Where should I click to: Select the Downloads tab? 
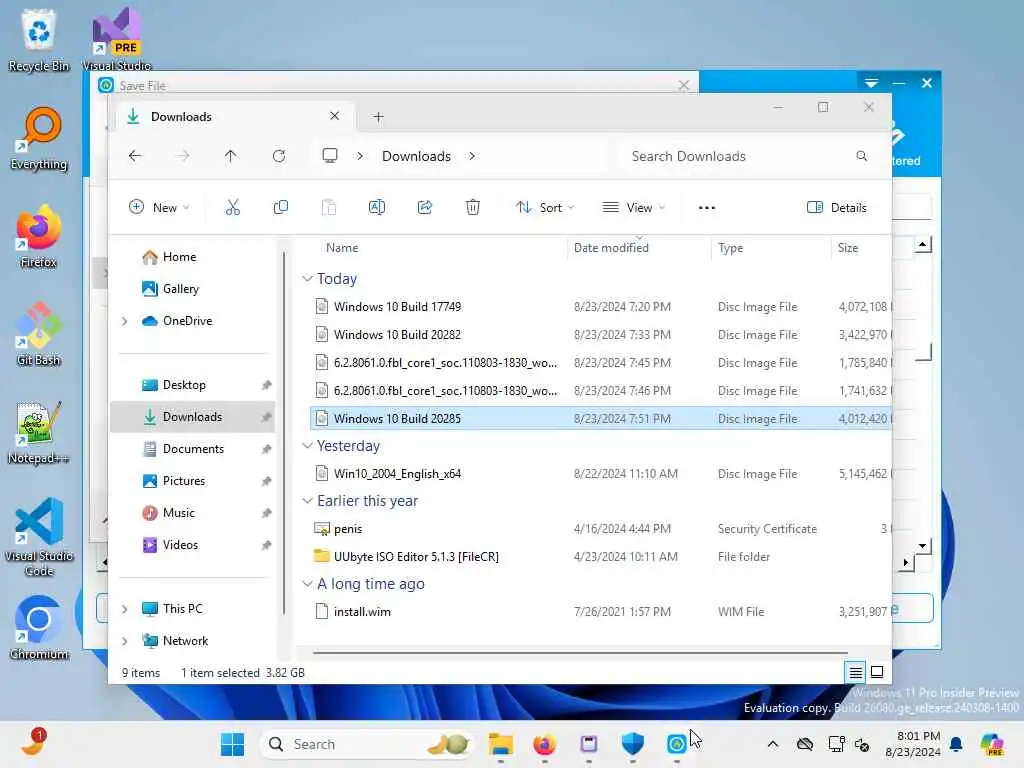[235, 117]
